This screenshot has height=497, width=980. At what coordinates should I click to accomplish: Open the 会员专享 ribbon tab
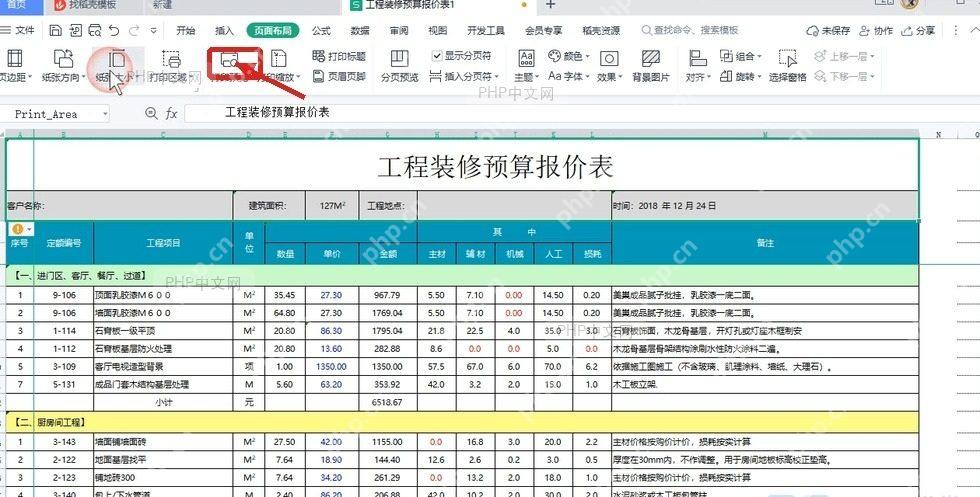543,31
